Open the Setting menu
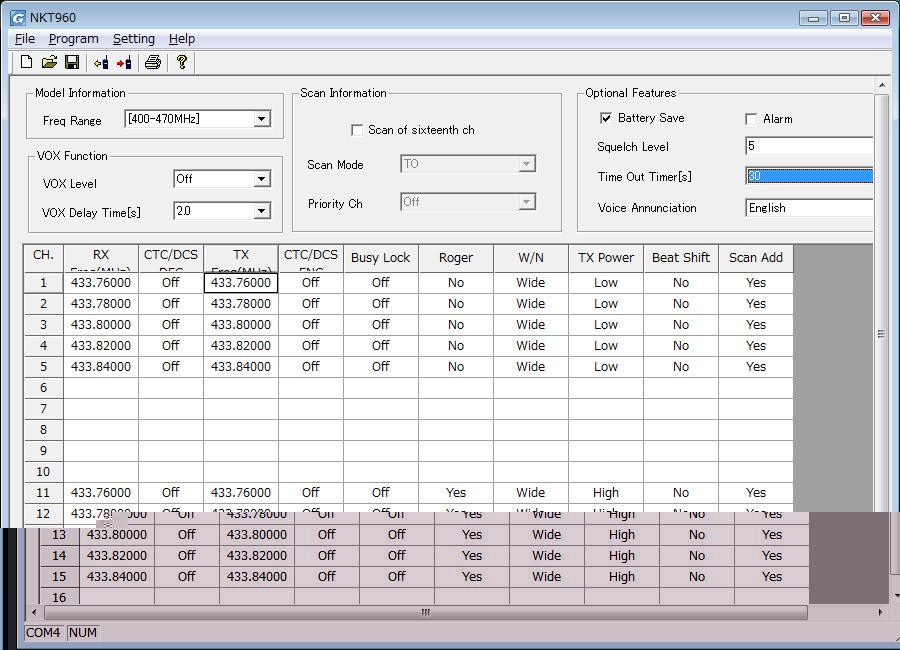The image size is (900, 650). coord(133,39)
